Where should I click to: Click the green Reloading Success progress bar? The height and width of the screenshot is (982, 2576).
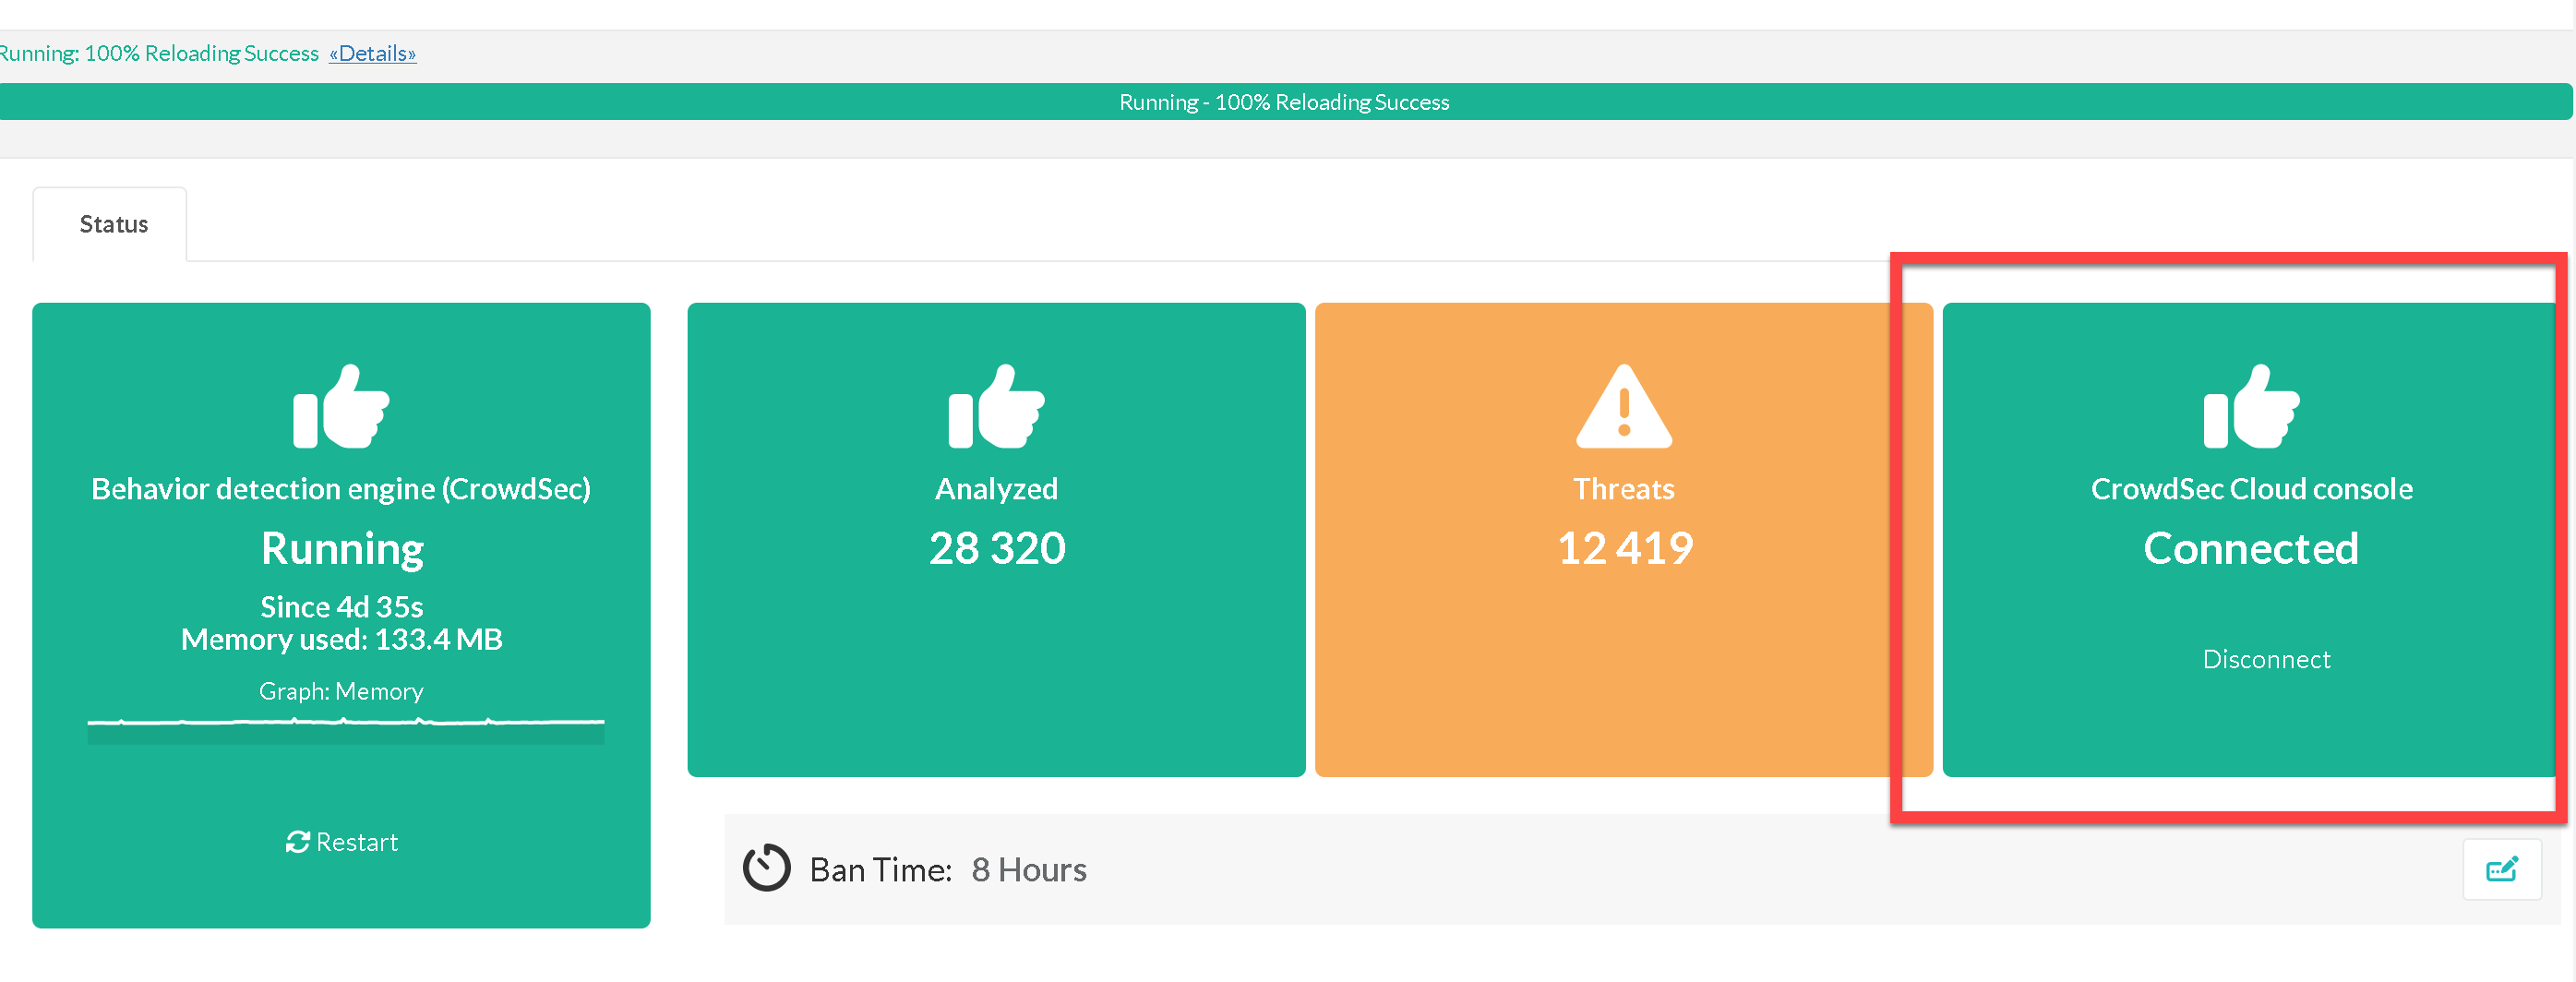(1284, 102)
